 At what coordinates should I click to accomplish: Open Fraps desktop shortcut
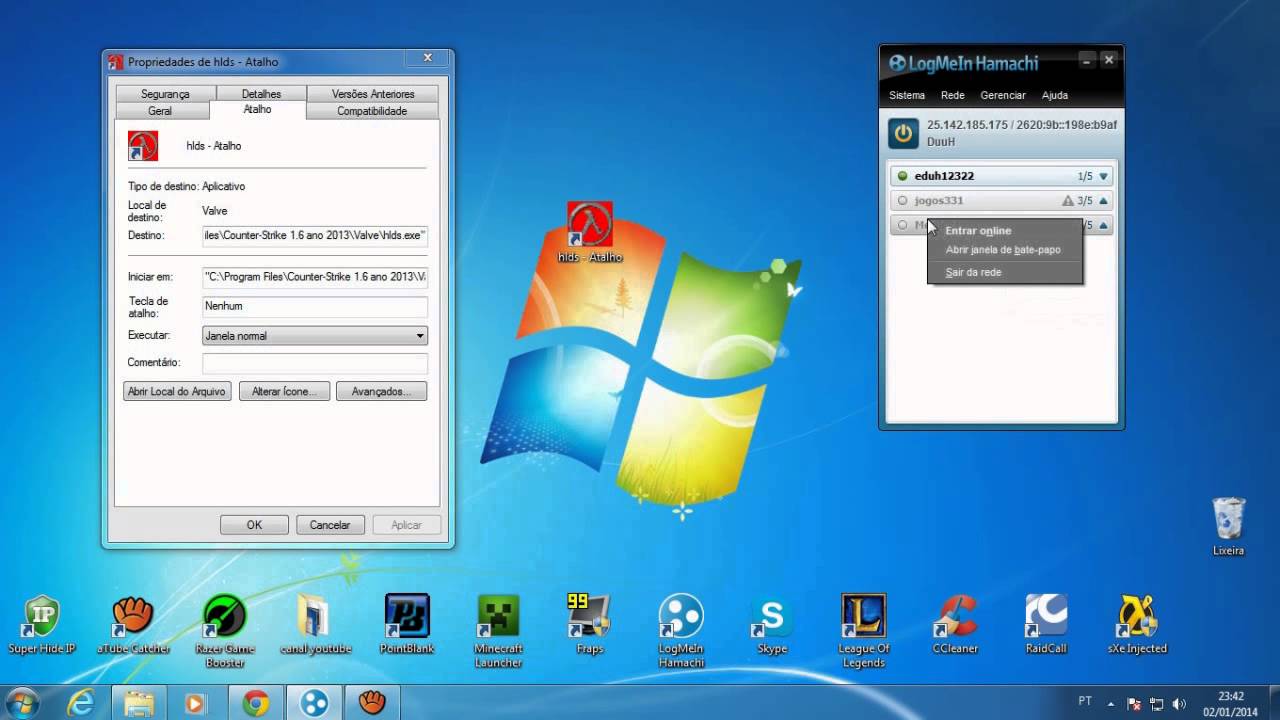tap(589, 625)
